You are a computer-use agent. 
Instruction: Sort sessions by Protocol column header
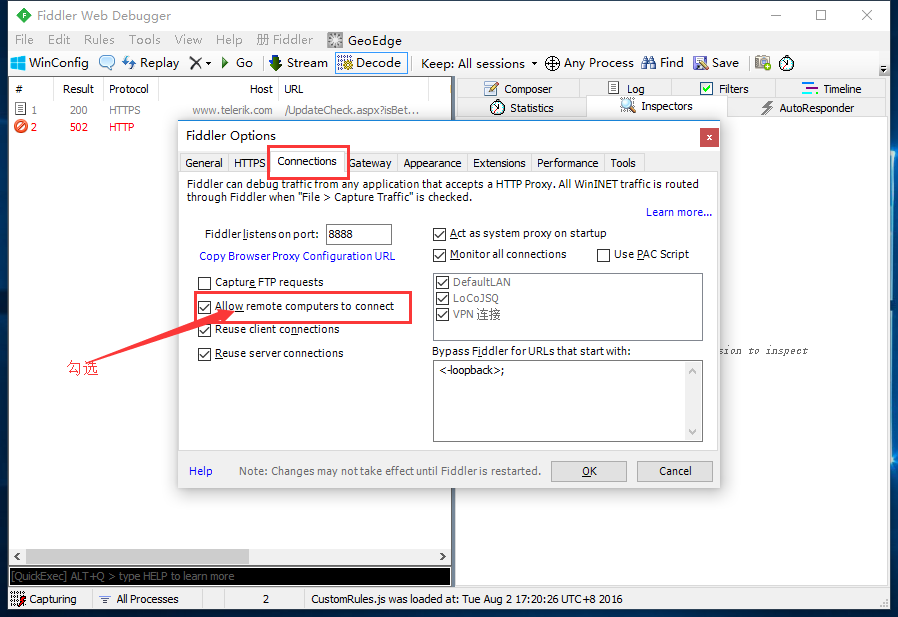click(129, 89)
